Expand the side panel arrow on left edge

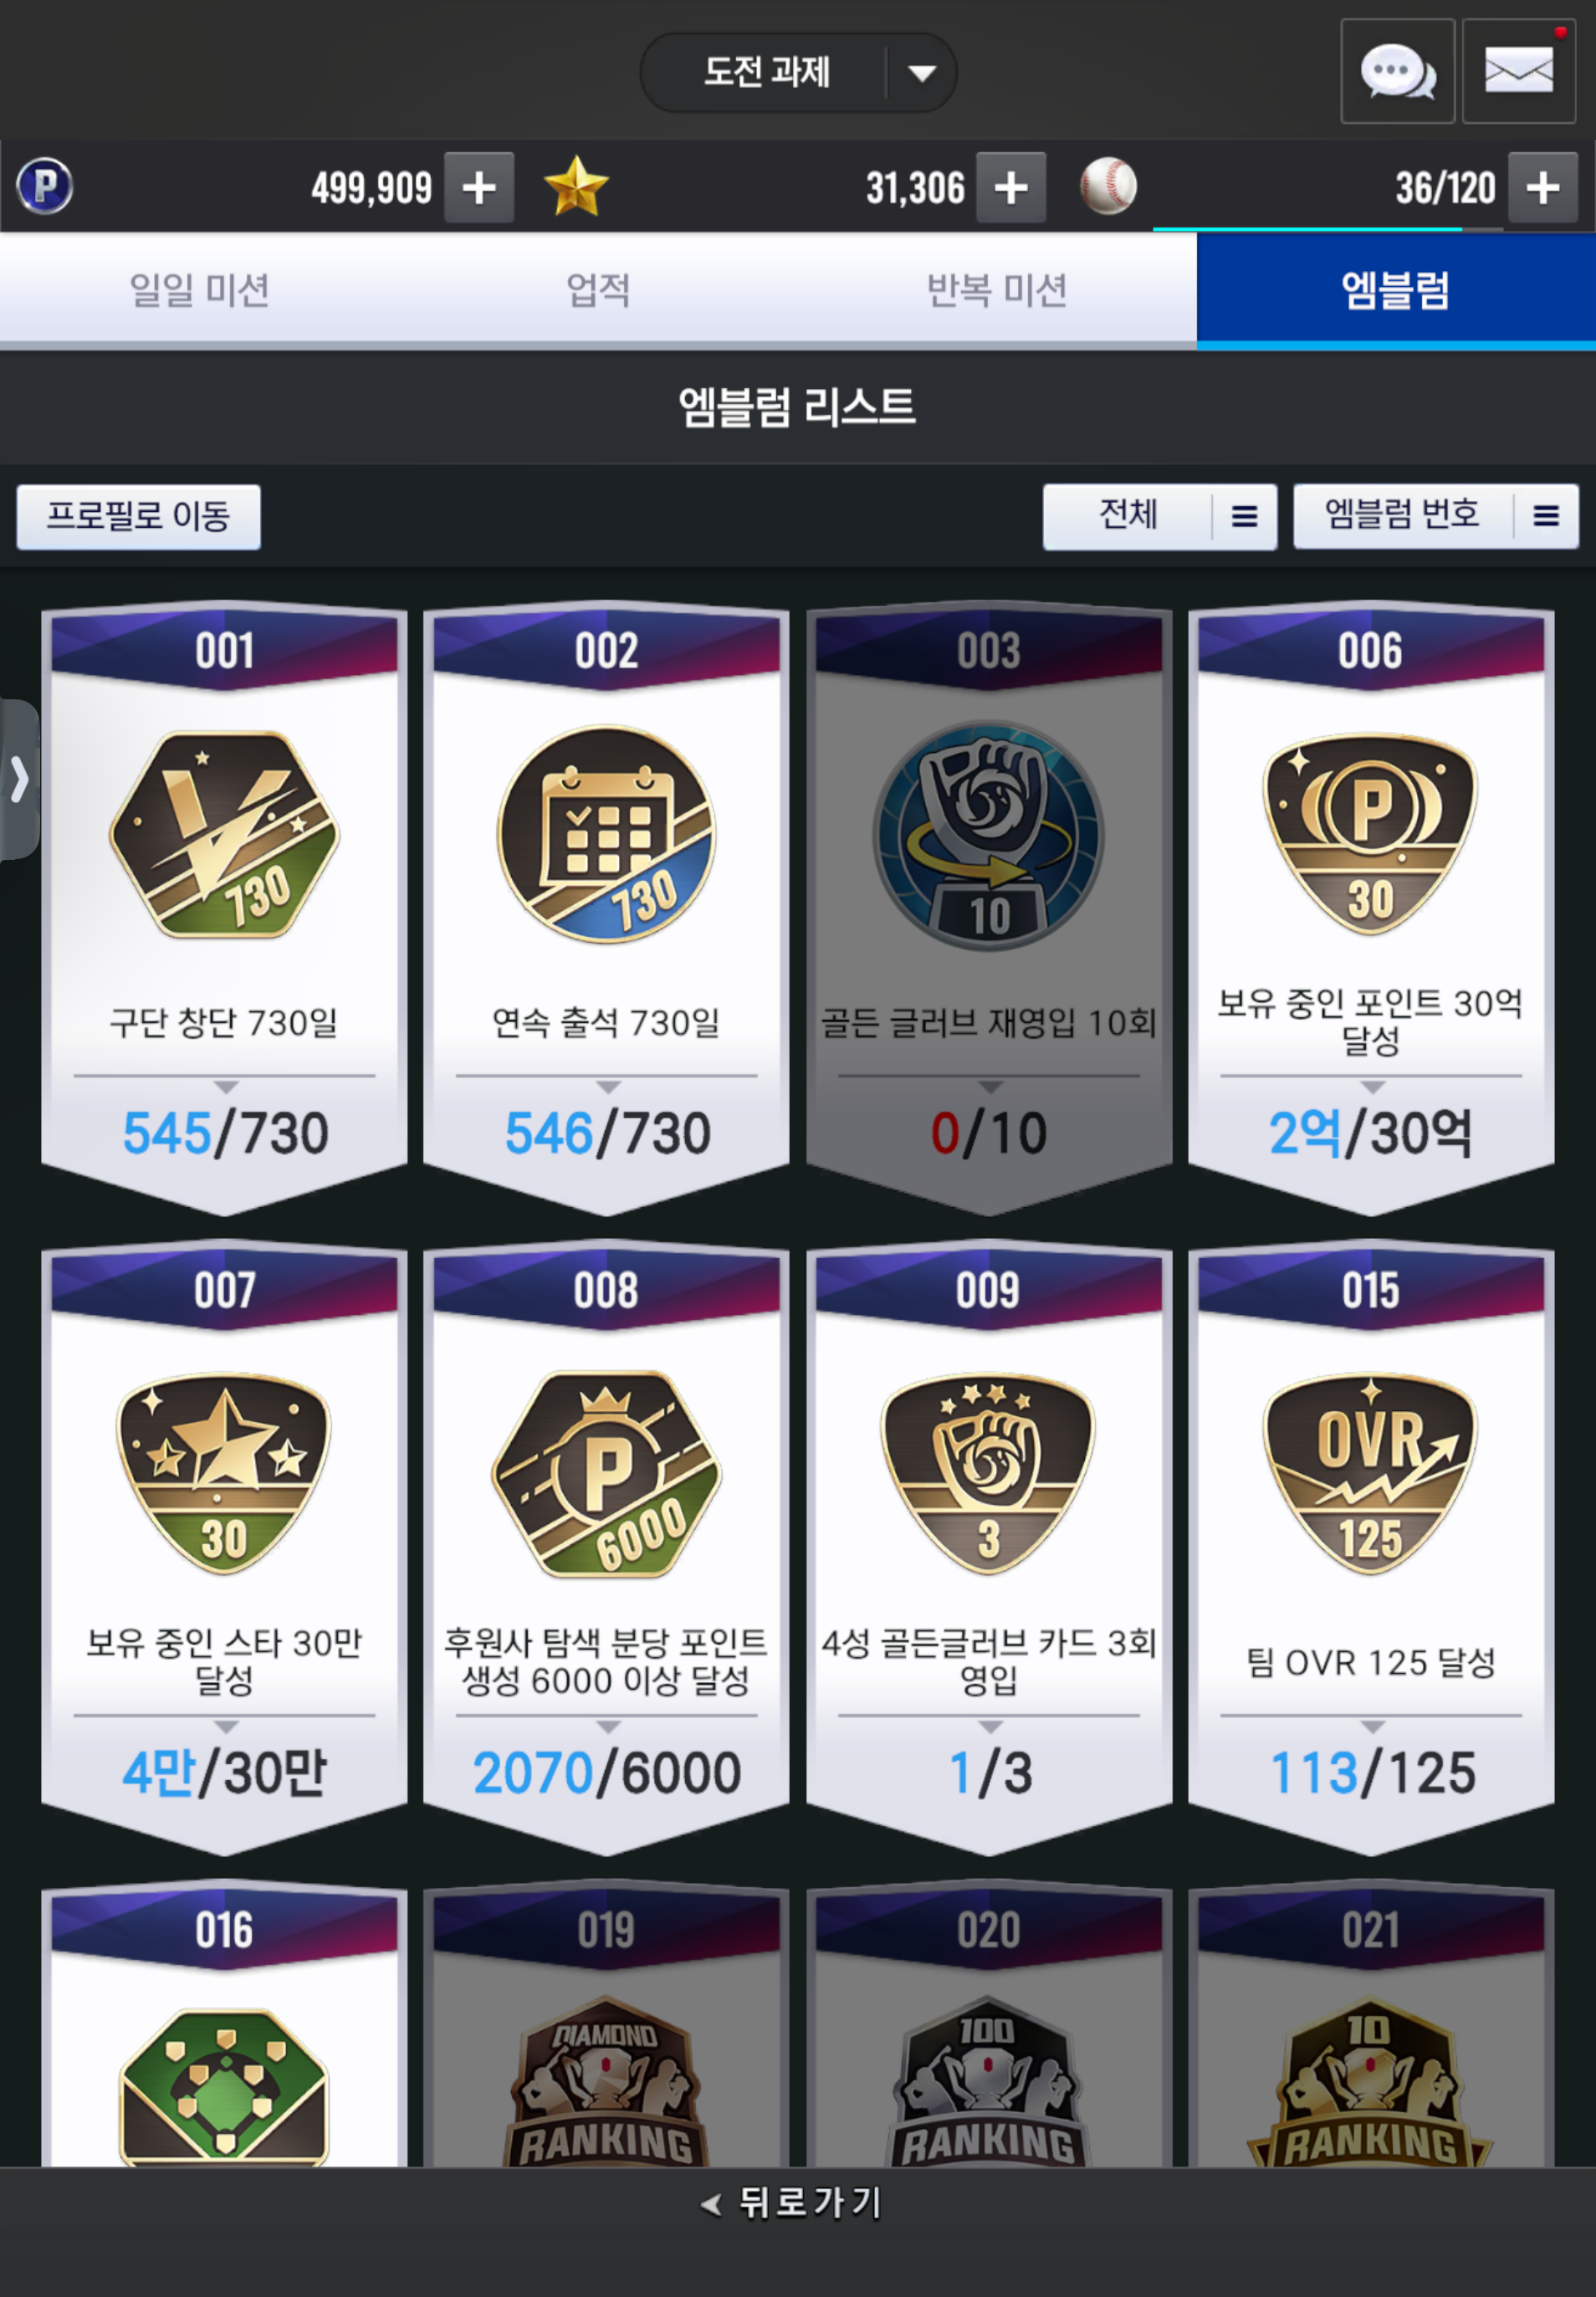19,779
